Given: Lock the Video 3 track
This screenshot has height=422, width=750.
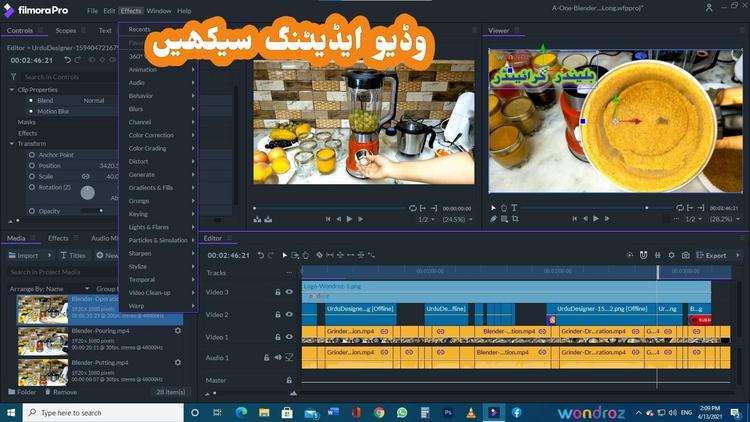Looking at the screenshot, I should pos(277,292).
